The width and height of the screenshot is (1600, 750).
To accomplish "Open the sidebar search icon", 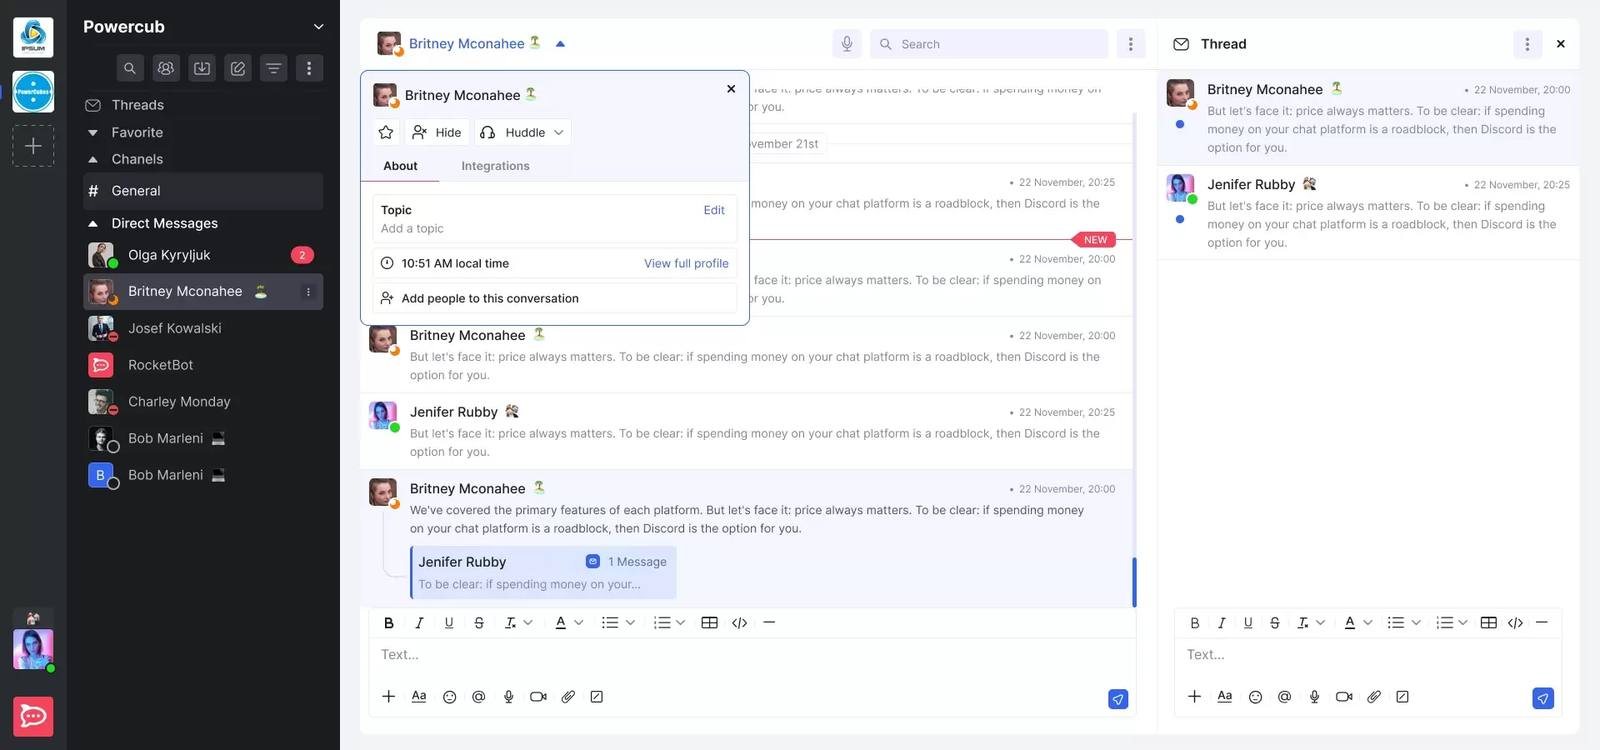I will [x=130, y=68].
